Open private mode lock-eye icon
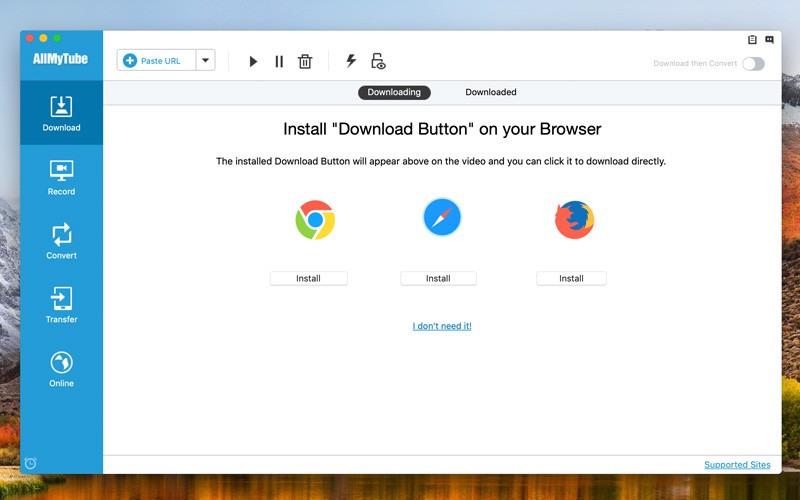 [x=378, y=61]
